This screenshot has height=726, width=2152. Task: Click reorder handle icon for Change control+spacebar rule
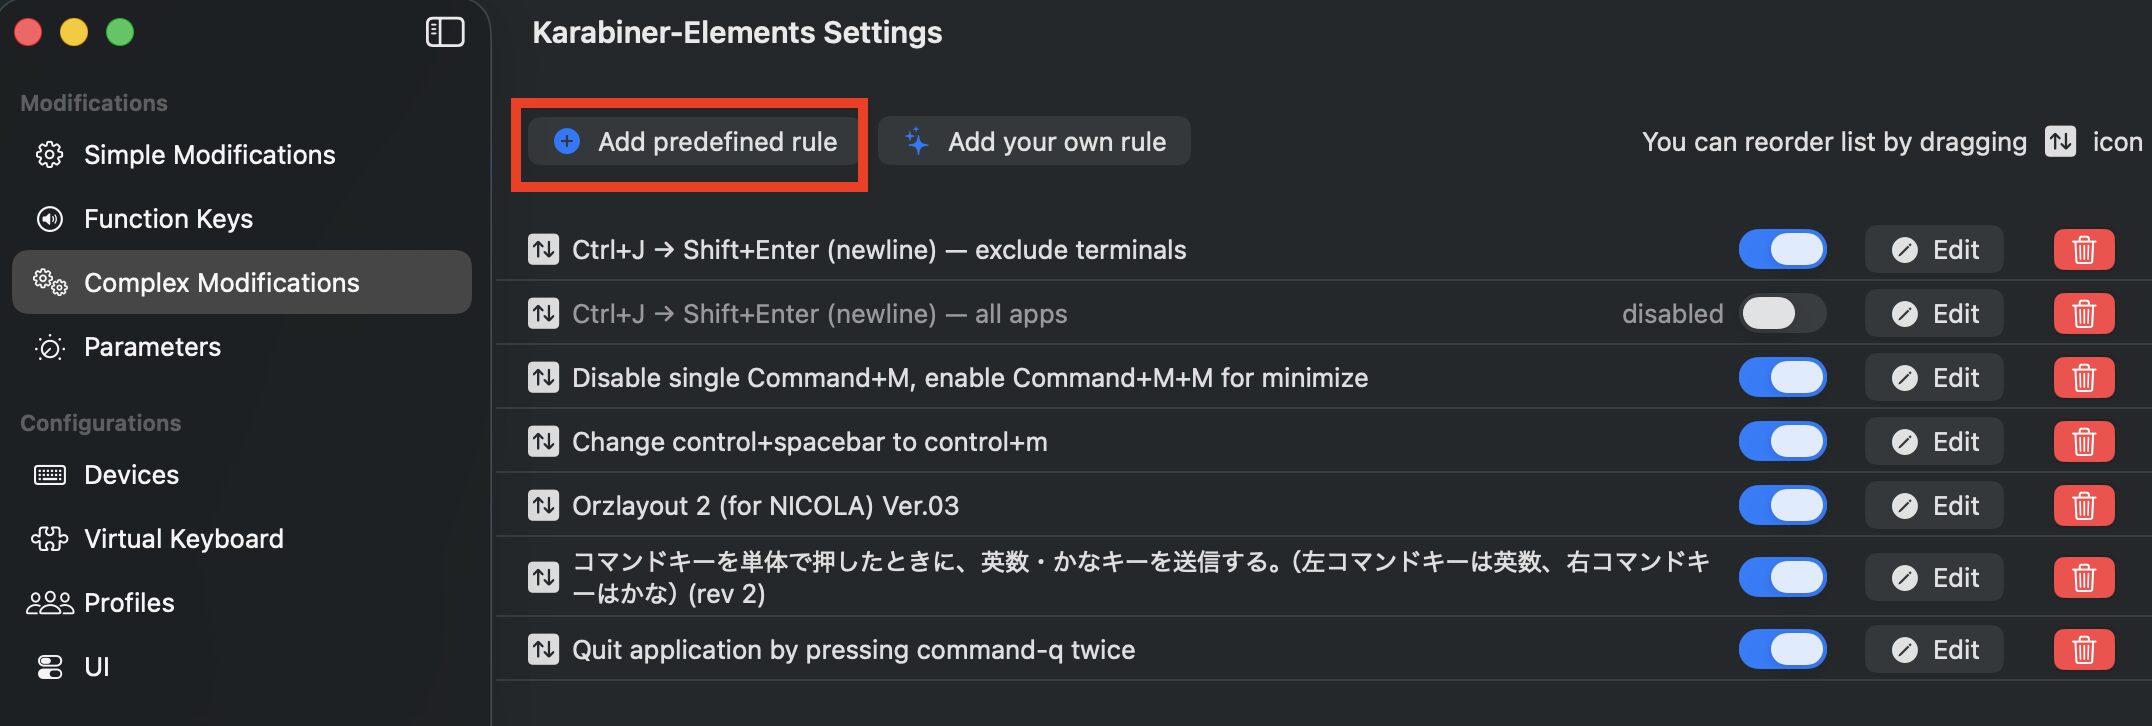pyautogui.click(x=543, y=442)
